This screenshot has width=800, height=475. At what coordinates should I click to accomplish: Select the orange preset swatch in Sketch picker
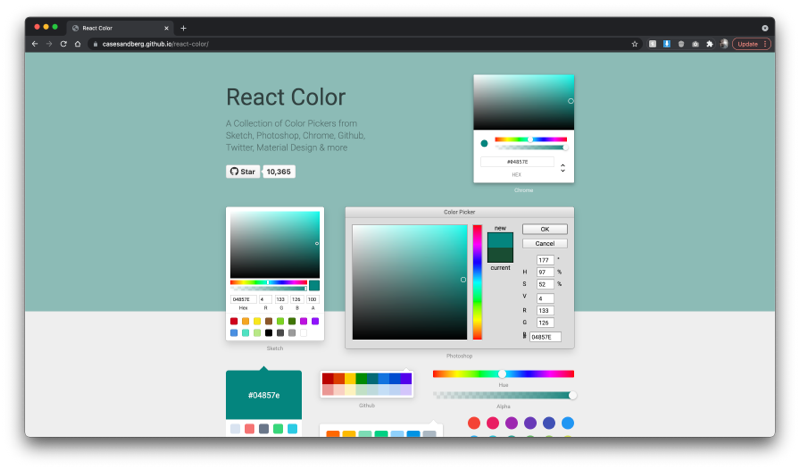tap(245, 321)
